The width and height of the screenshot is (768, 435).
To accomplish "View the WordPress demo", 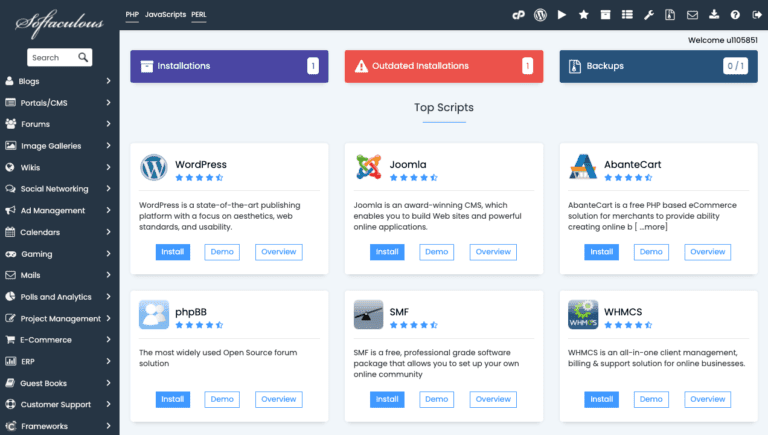I will 222,252.
